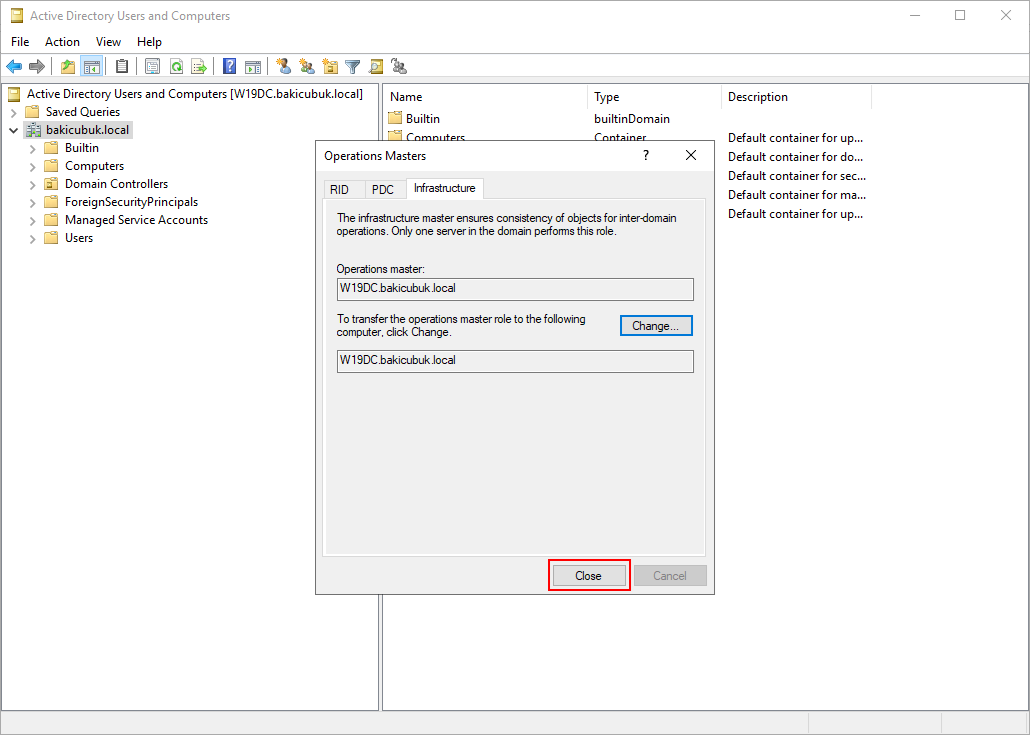The image size is (1030, 735).
Task: Click the Operations master field
Action: coord(515,289)
